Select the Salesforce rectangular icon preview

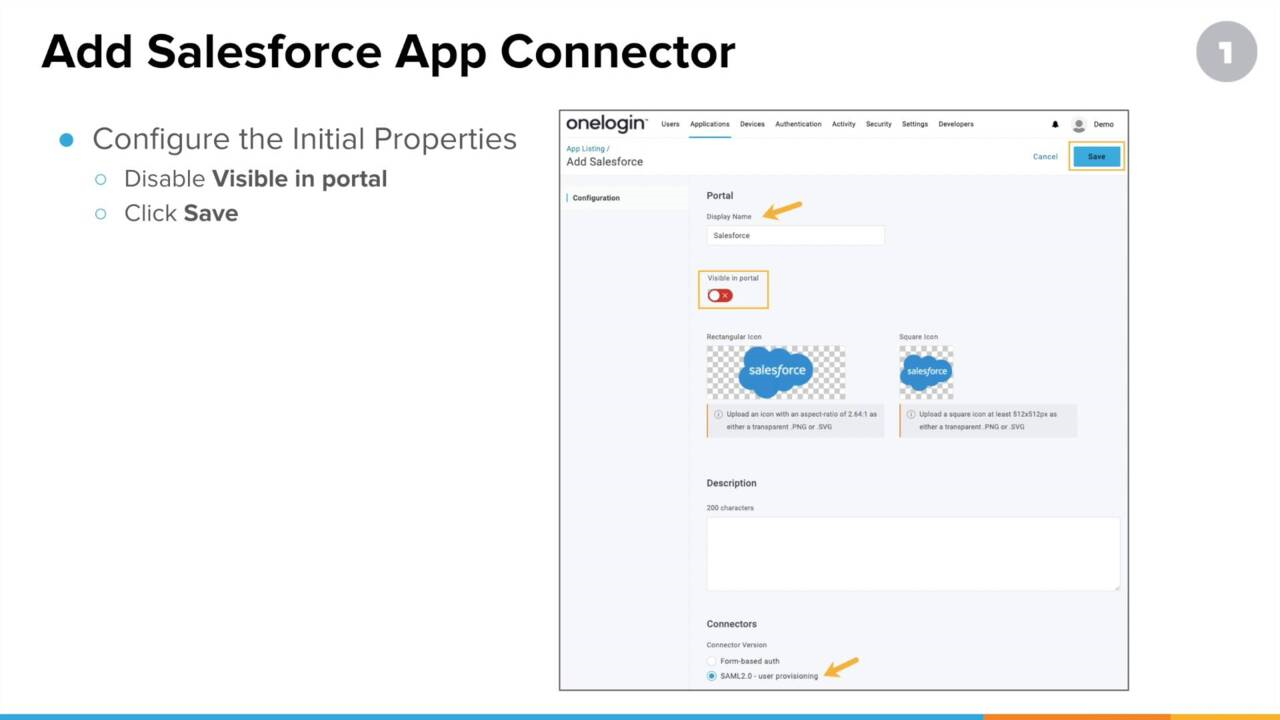[x=776, y=370]
